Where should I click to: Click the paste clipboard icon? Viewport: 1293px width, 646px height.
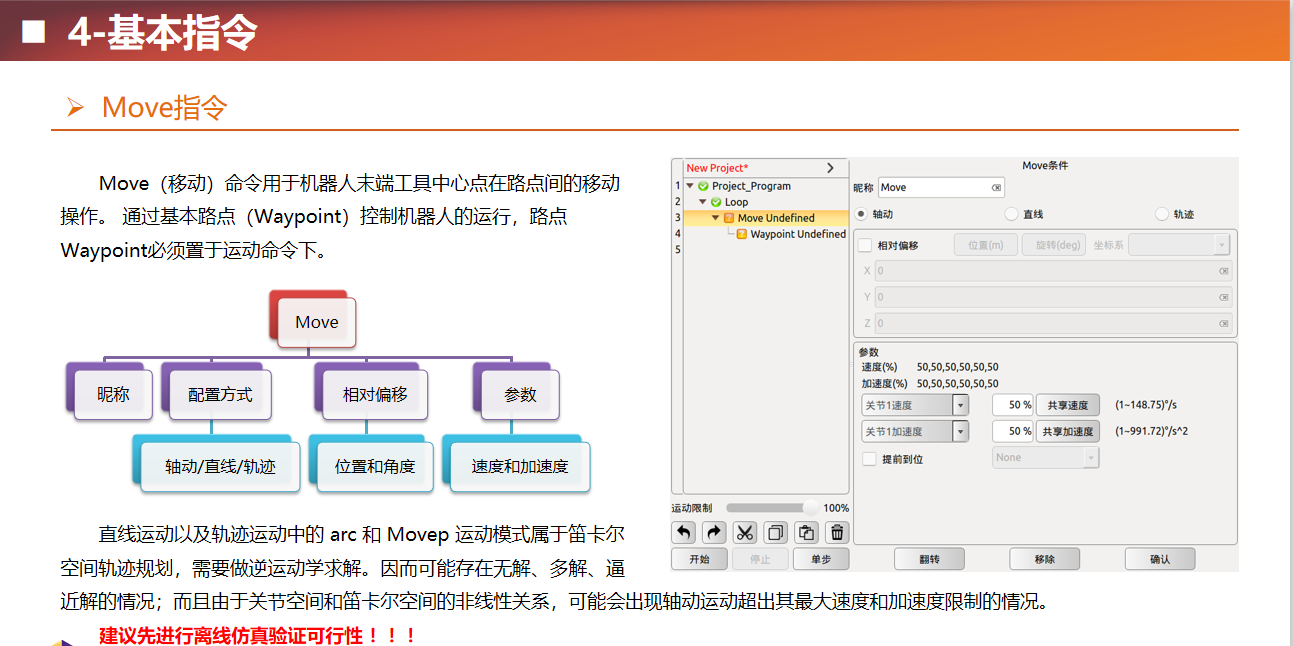click(807, 533)
